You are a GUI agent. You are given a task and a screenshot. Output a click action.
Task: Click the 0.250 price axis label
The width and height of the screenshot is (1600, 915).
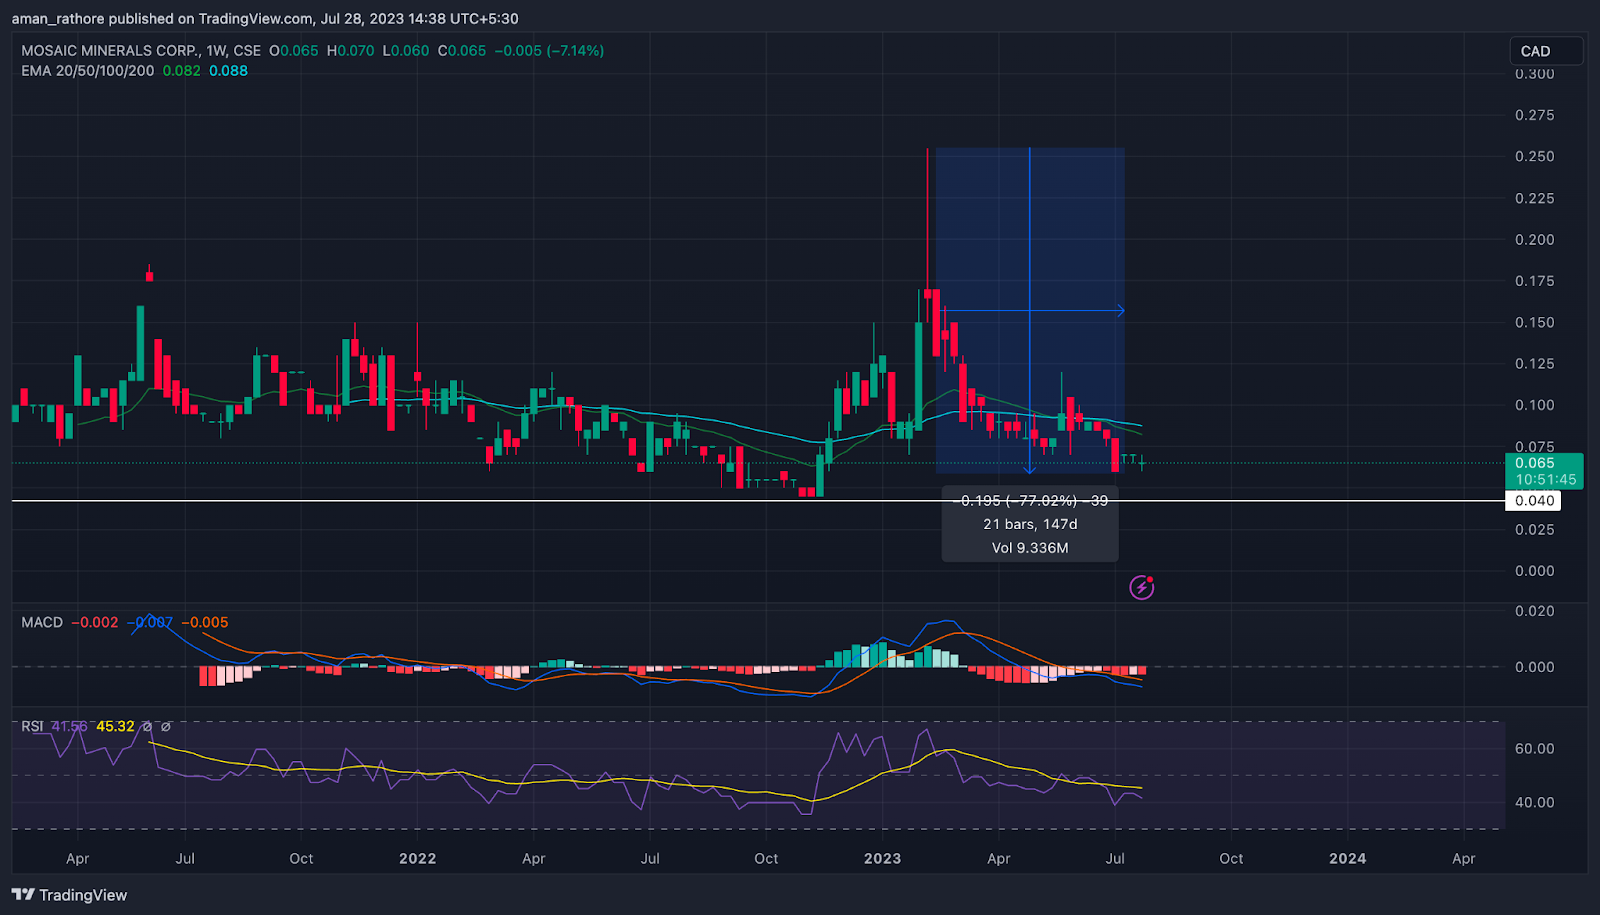[1535, 157]
